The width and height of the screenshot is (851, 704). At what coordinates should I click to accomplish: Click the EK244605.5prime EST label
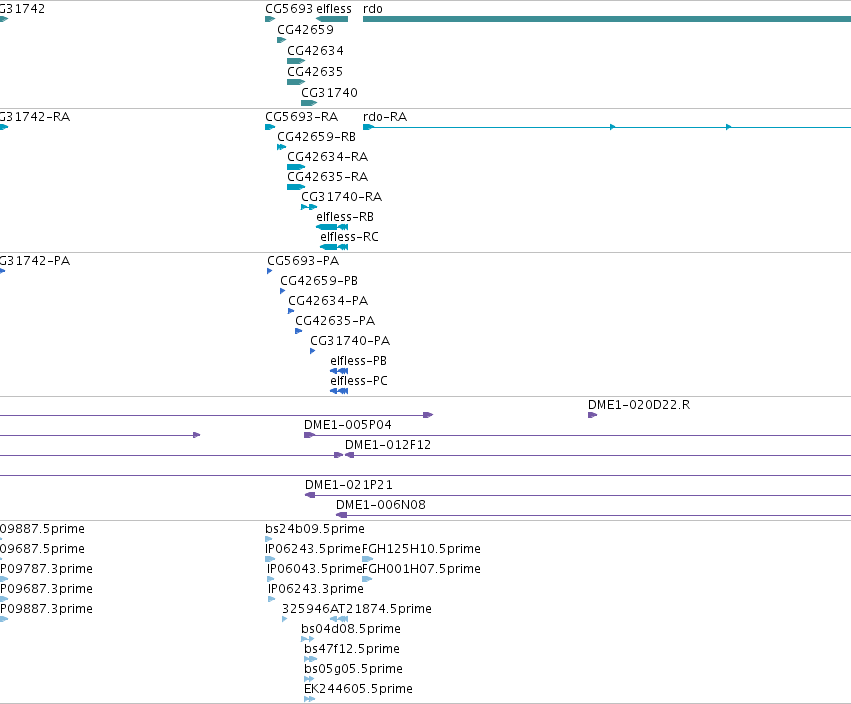pos(358,689)
